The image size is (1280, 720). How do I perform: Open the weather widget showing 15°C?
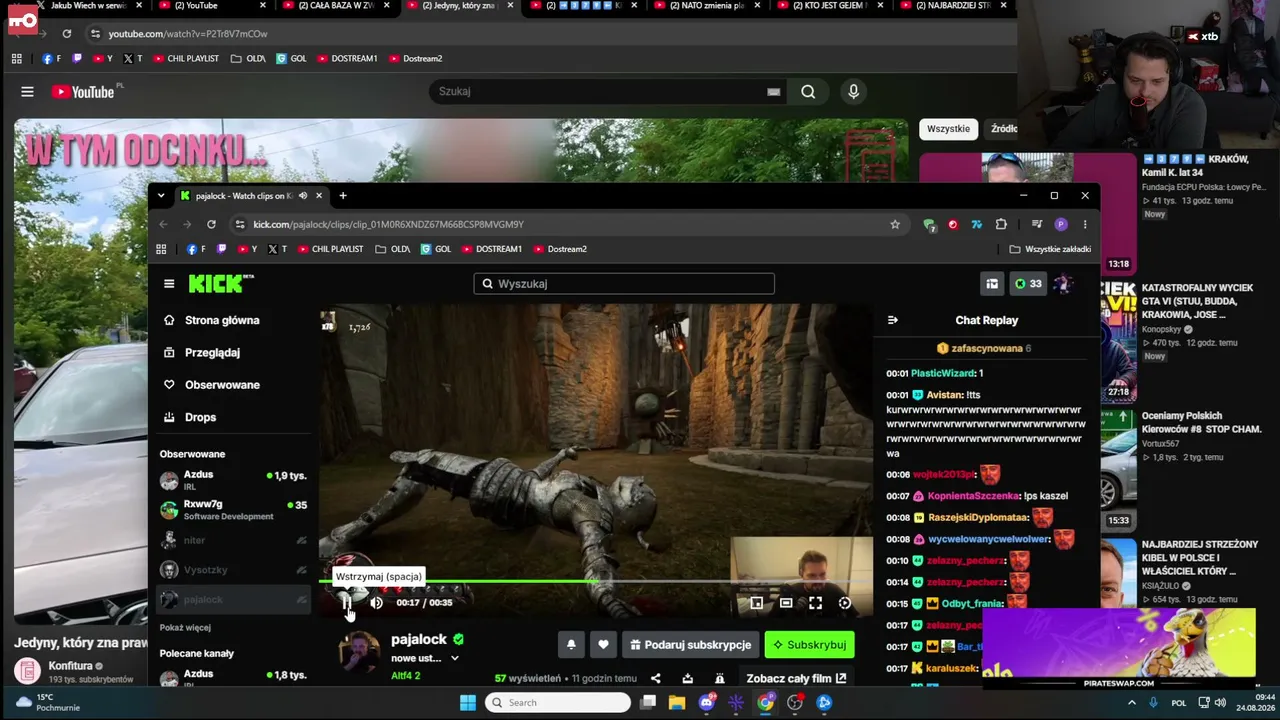click(x=46, y=703)
